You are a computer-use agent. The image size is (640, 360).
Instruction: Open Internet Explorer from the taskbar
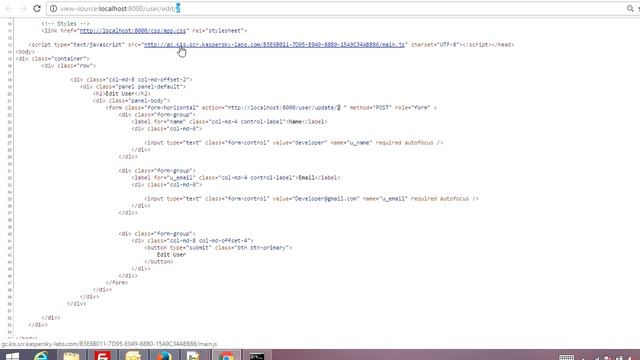pos(41,356)
